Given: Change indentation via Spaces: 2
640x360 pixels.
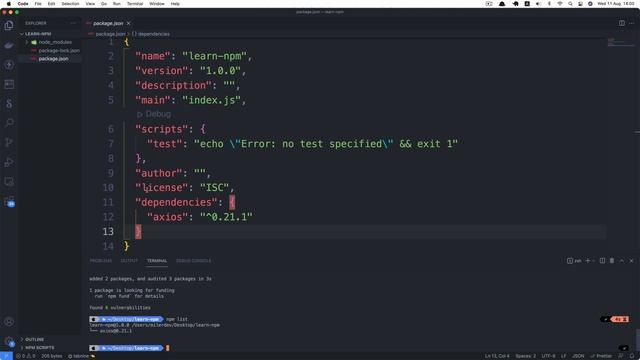Looking at the screenshot, I should click(x=525, y=356).
